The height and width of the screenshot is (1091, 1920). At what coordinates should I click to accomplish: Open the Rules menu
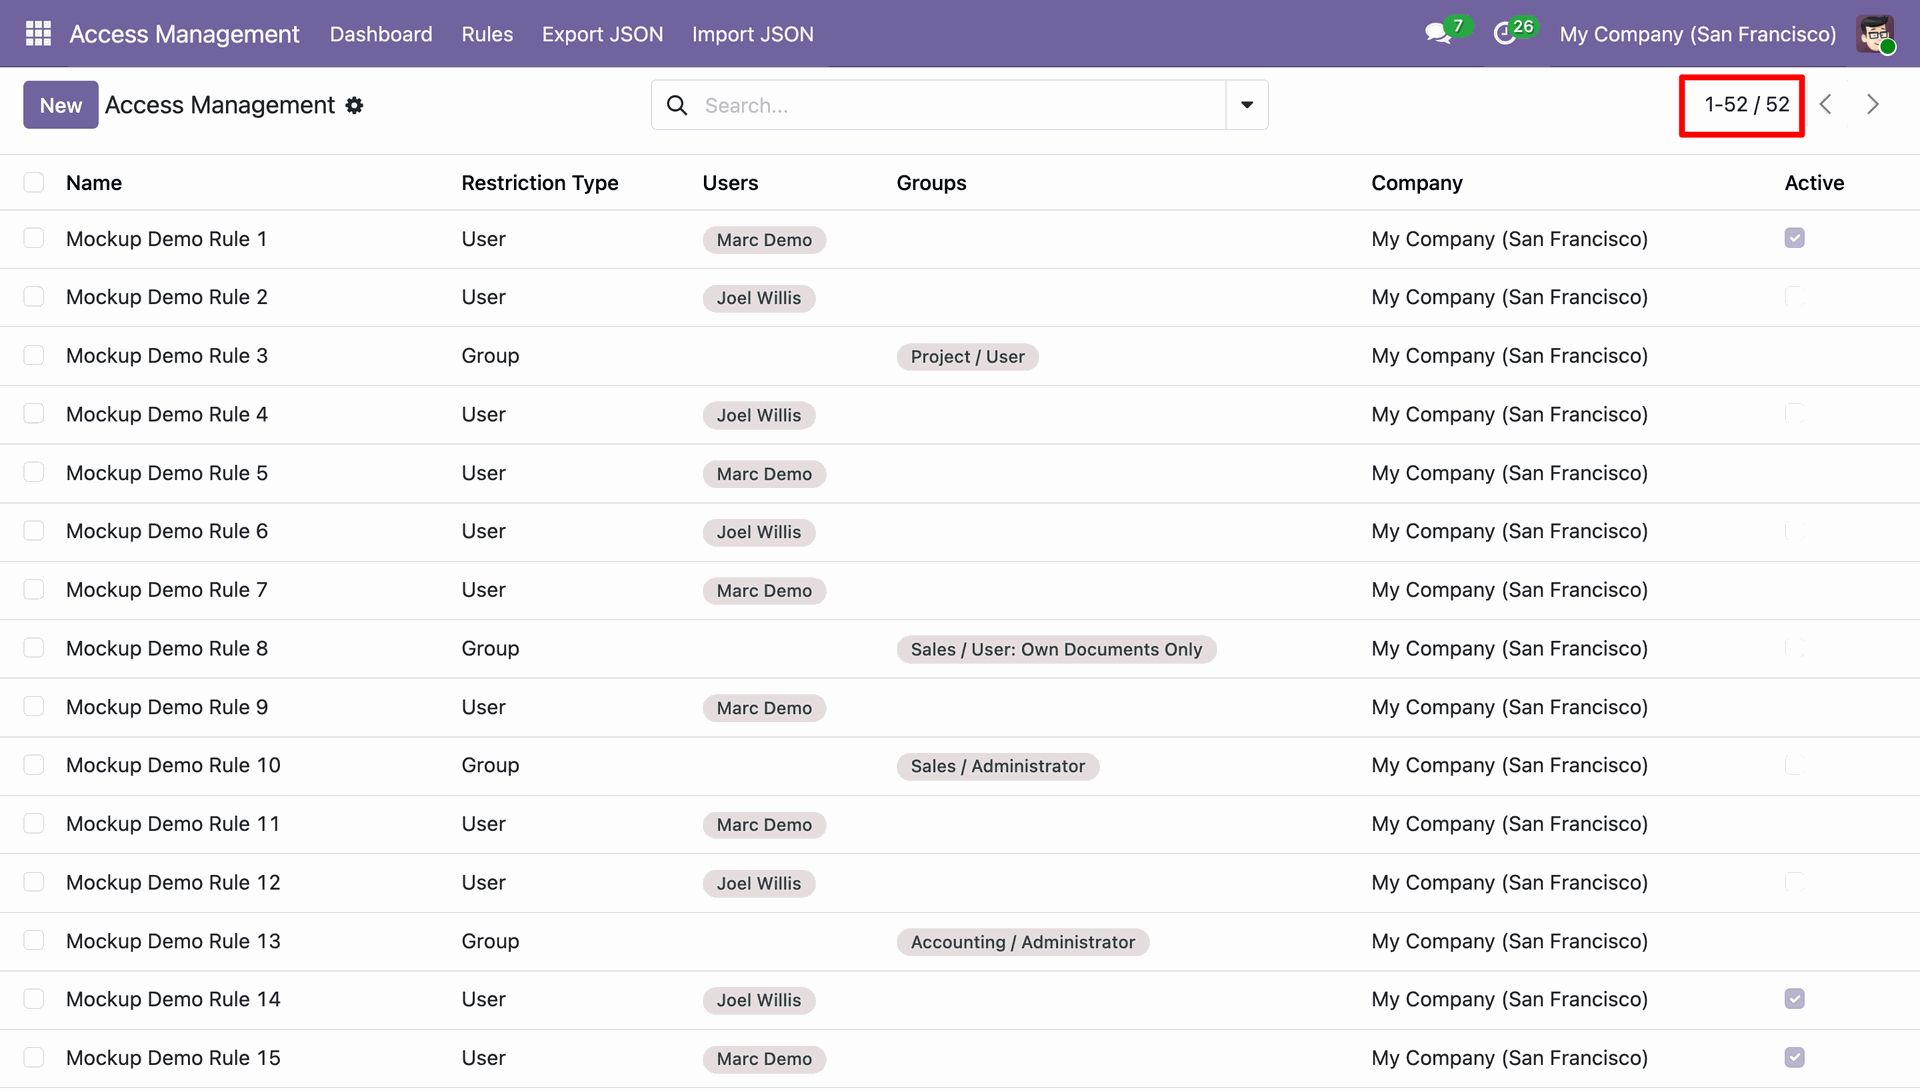point(487,34)
